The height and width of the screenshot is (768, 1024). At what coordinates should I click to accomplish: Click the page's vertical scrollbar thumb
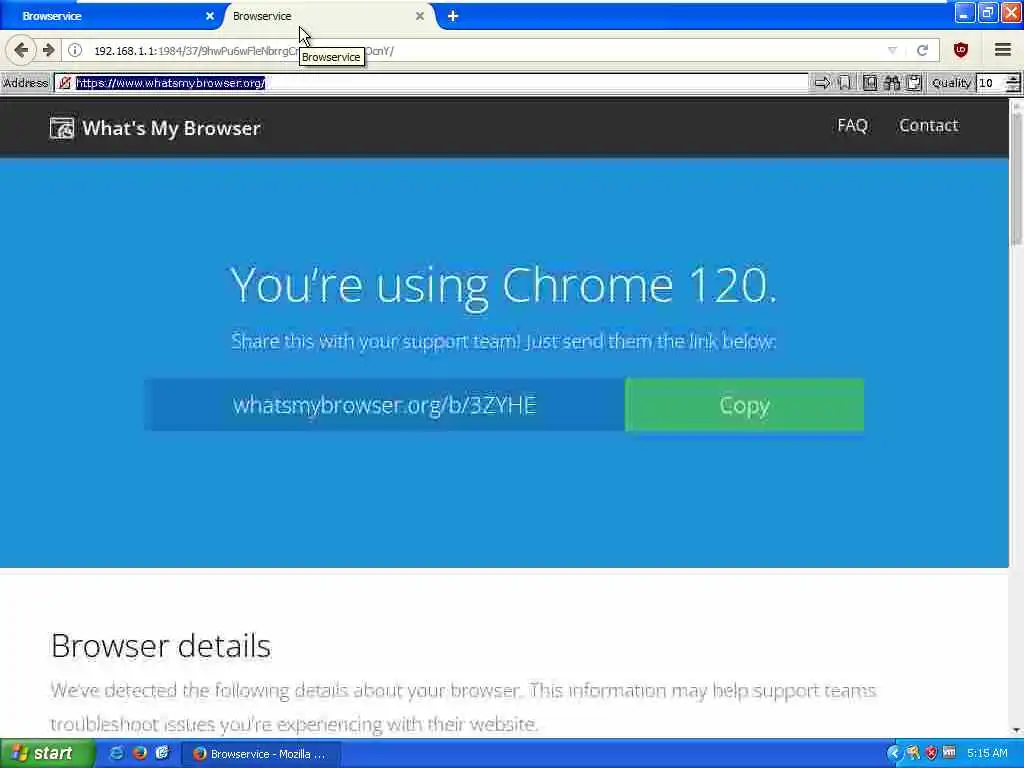pos(1016,180)
